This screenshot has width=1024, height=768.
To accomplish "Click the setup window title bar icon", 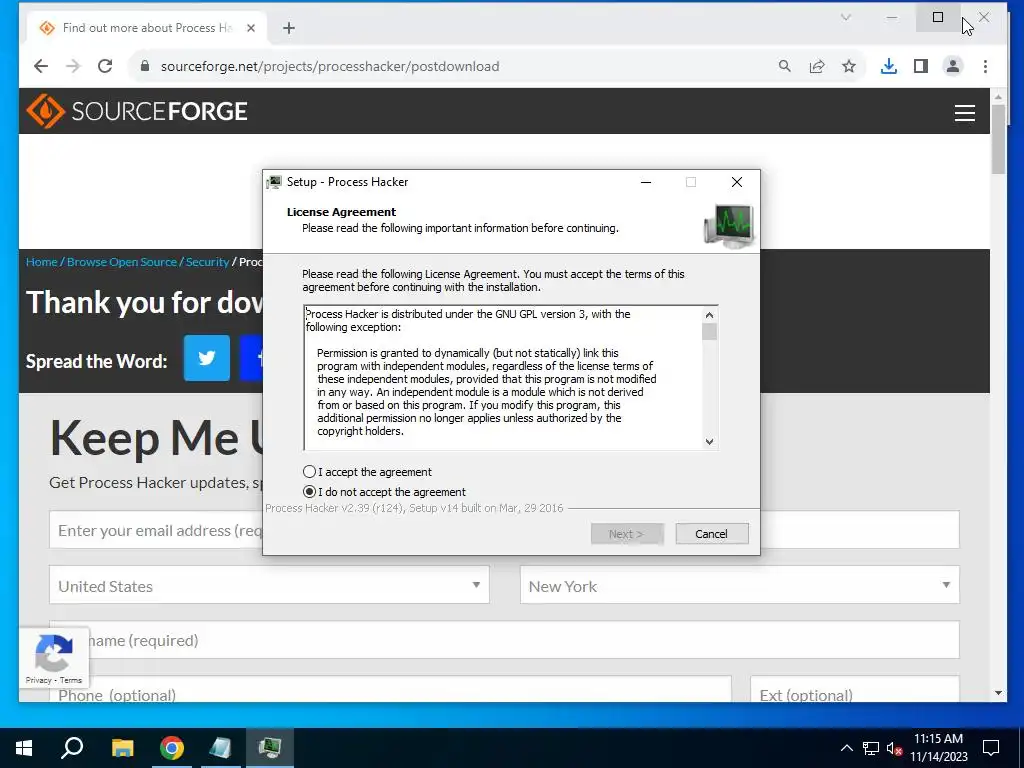I will click(274, 182).
